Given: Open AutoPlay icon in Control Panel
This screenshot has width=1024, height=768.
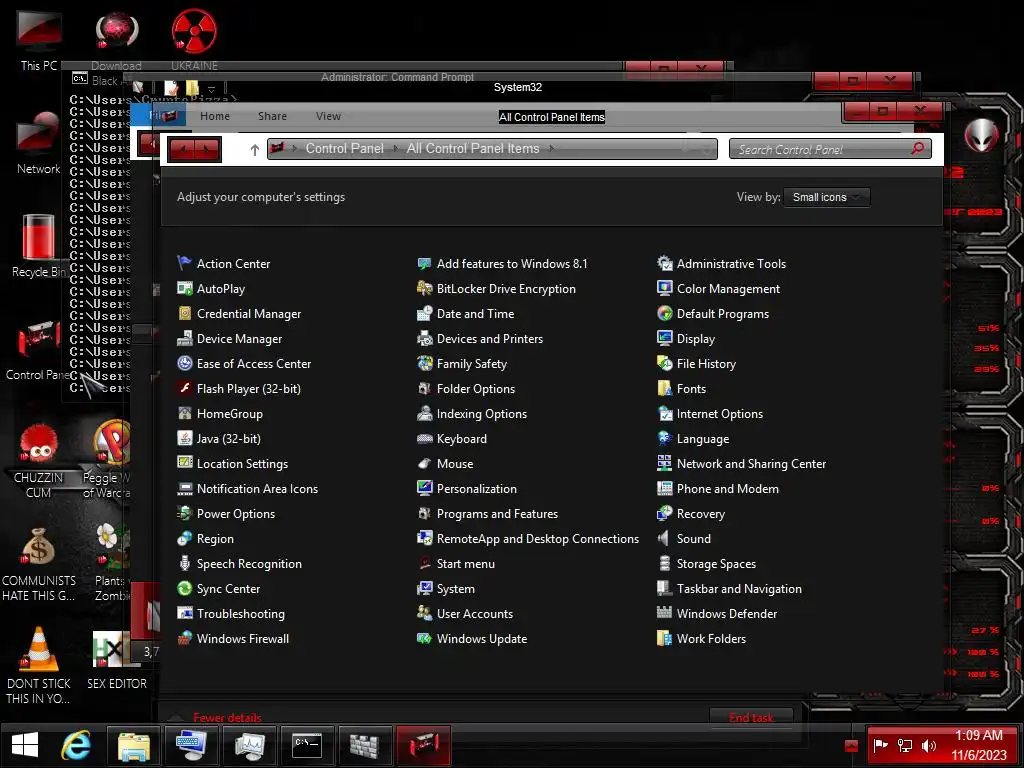Looking at the screenshot, I should coord(185,288).
